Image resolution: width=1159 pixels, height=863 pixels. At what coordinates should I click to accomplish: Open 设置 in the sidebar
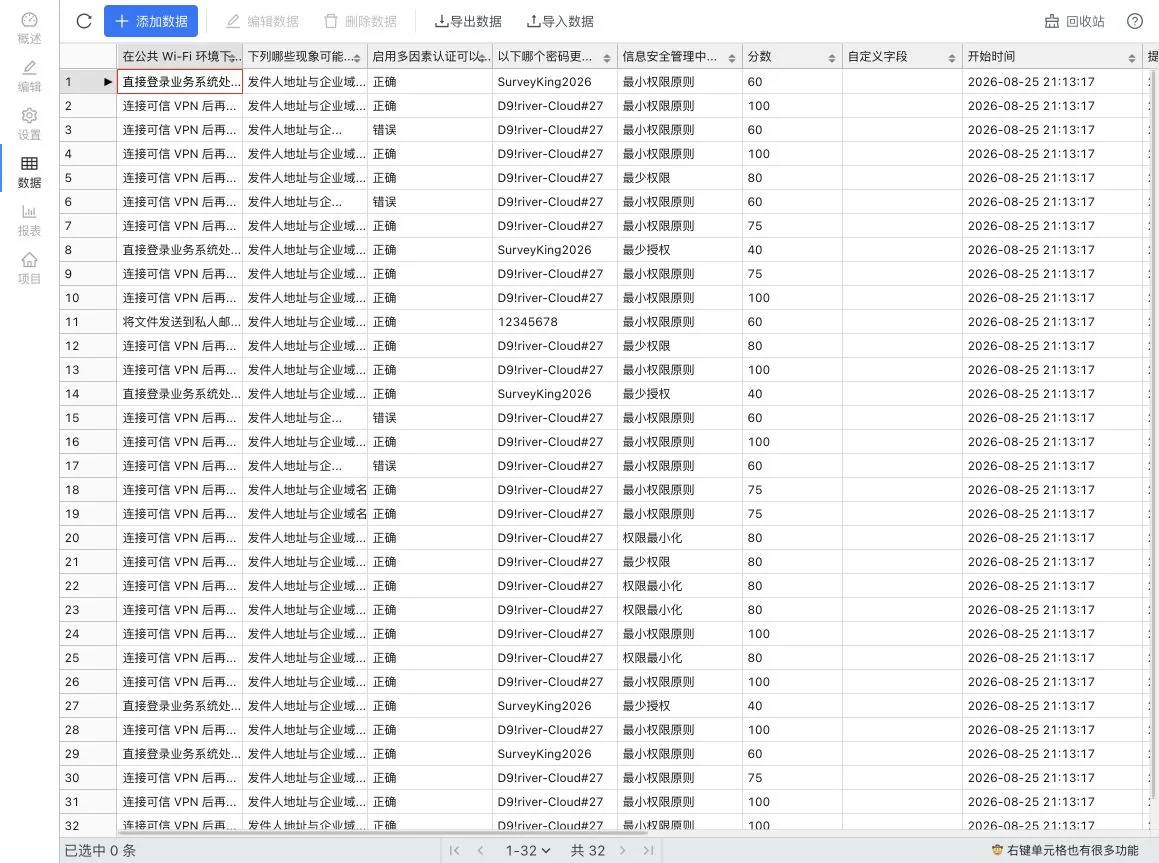[30, 124]
